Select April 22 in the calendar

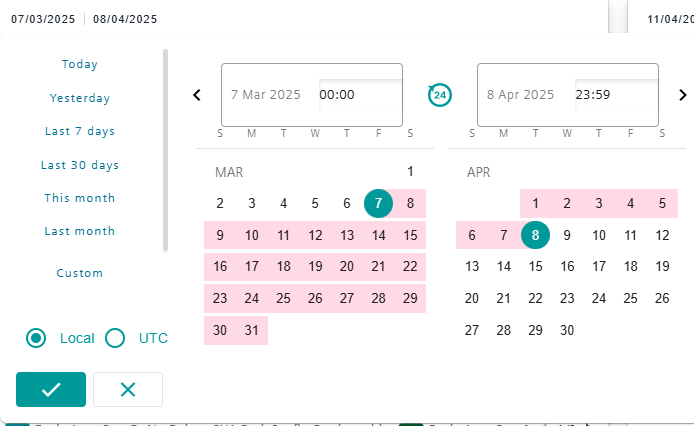(x=535, y=298)
